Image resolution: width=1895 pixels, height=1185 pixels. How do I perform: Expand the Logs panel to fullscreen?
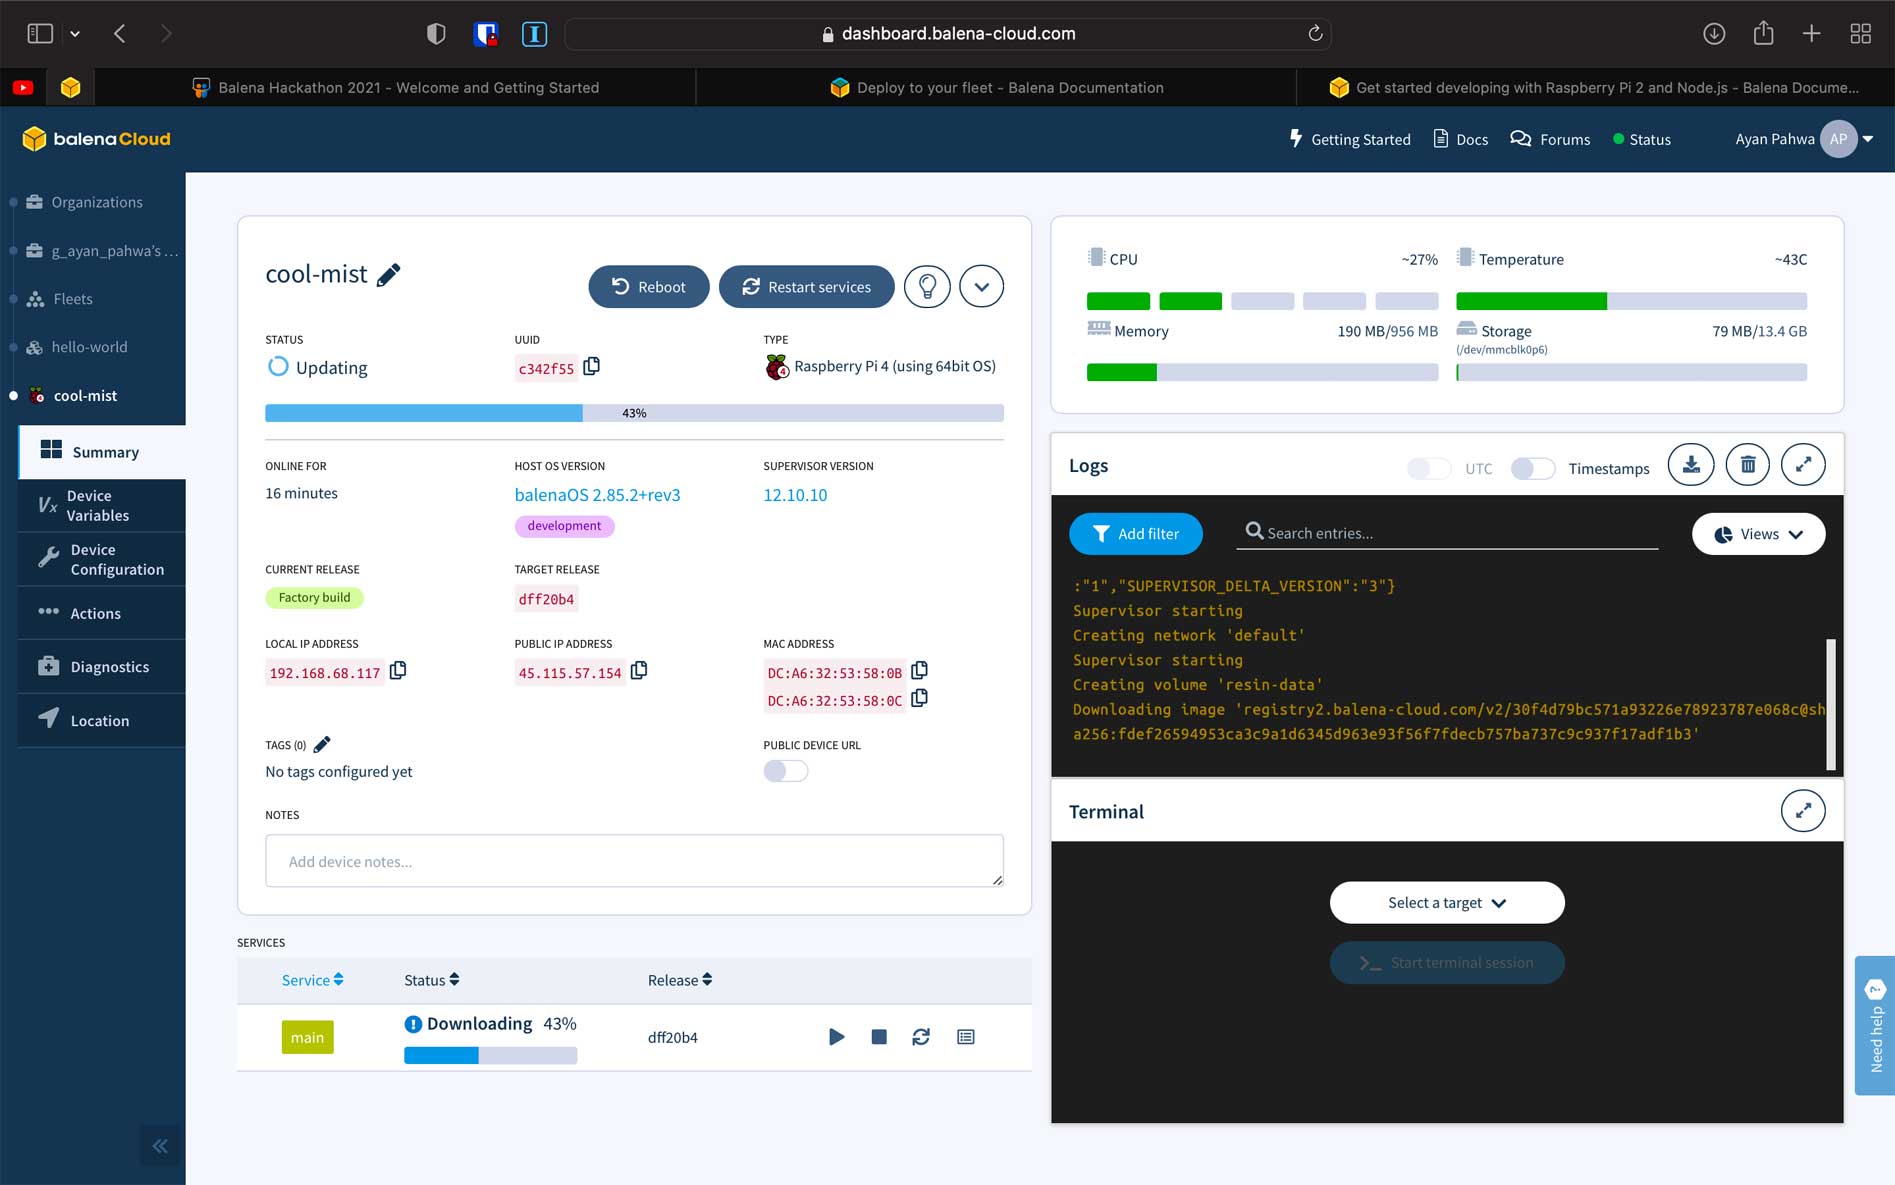1803,465
